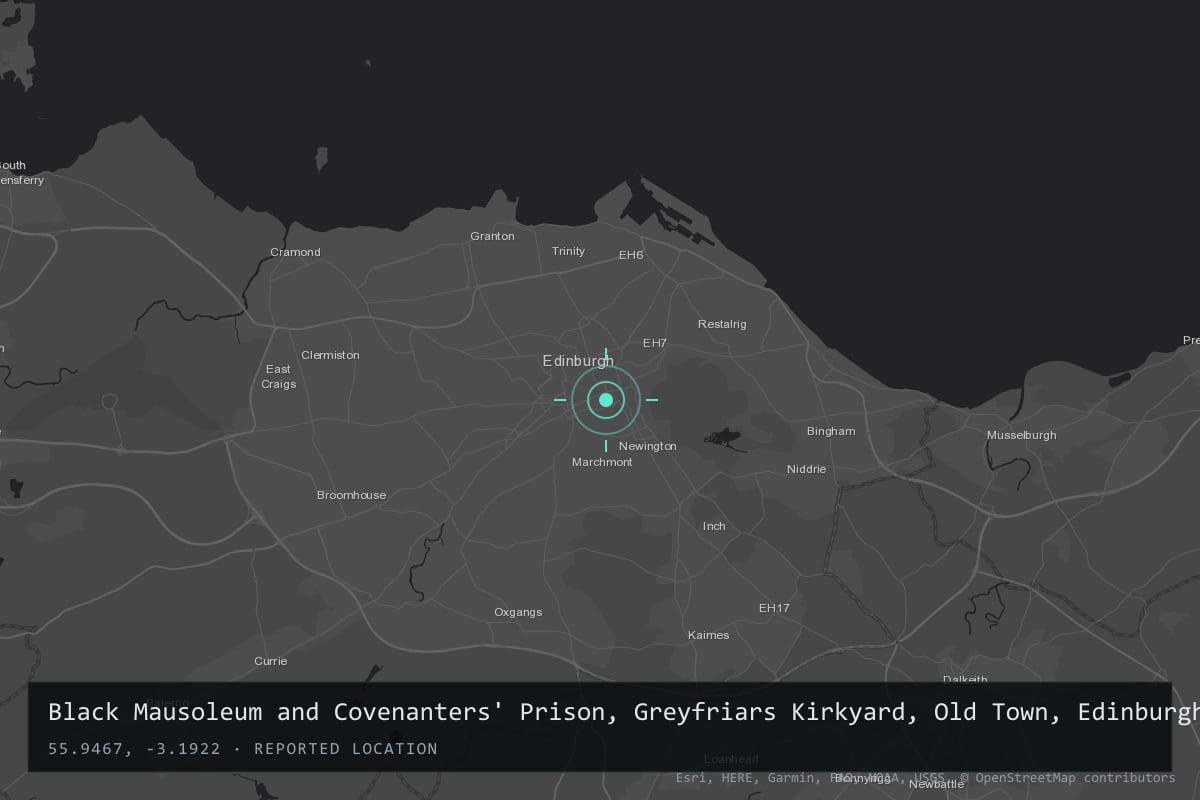This screenshot has height=800, width=1200.
Task: Click the Edinburgh city label
Action: (578, 361)
